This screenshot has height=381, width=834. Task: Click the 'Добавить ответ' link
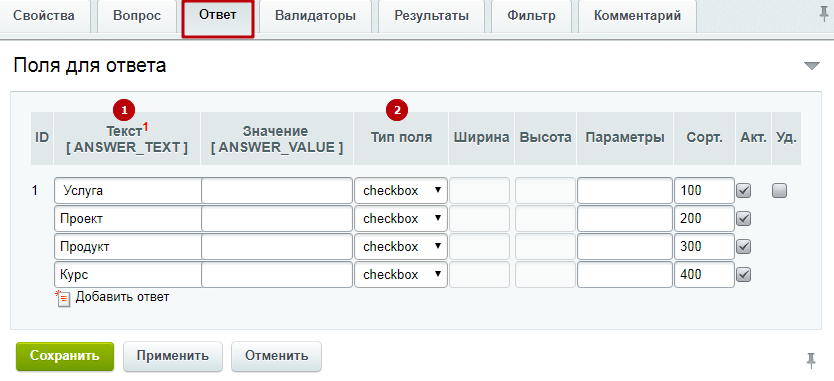point(122,297)
